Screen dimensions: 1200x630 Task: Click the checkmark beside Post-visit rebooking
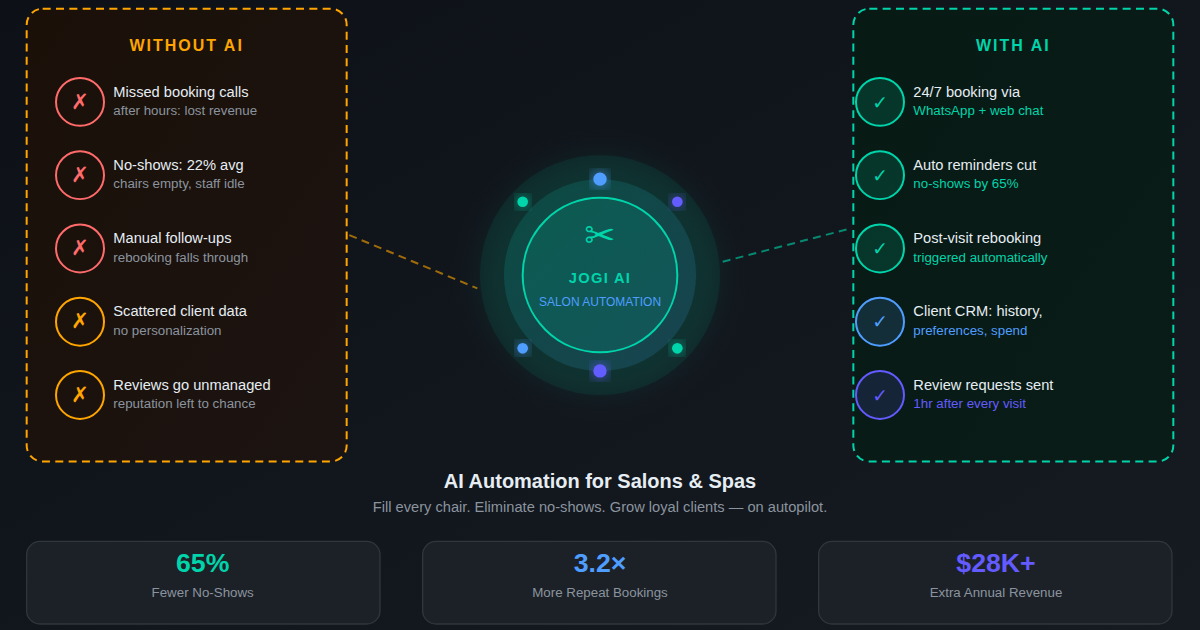[x=880, y=248]
